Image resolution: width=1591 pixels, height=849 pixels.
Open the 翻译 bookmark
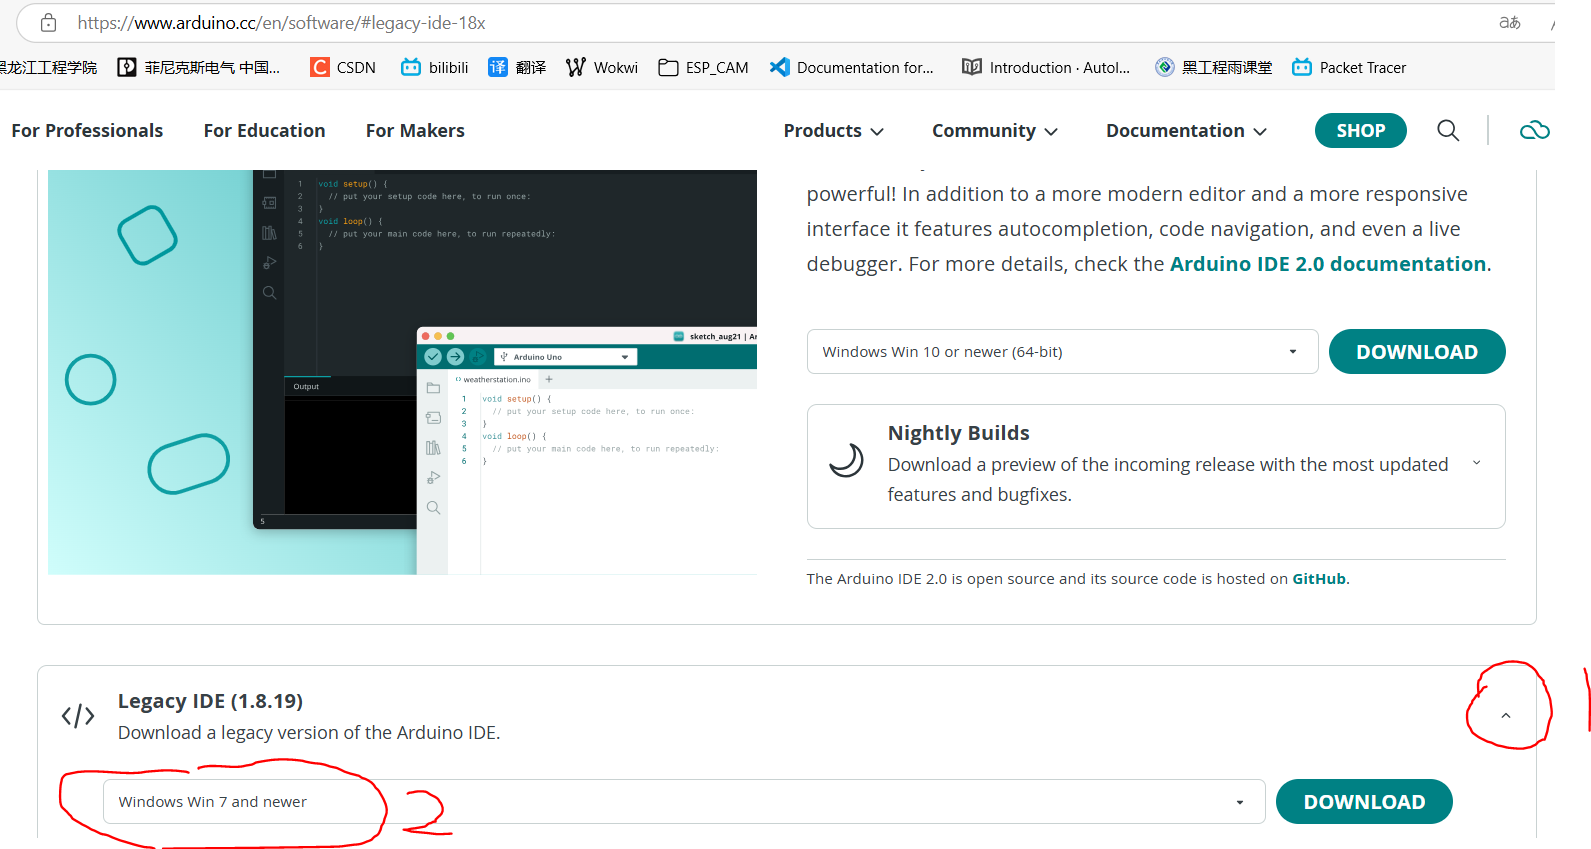coord(517,67)
